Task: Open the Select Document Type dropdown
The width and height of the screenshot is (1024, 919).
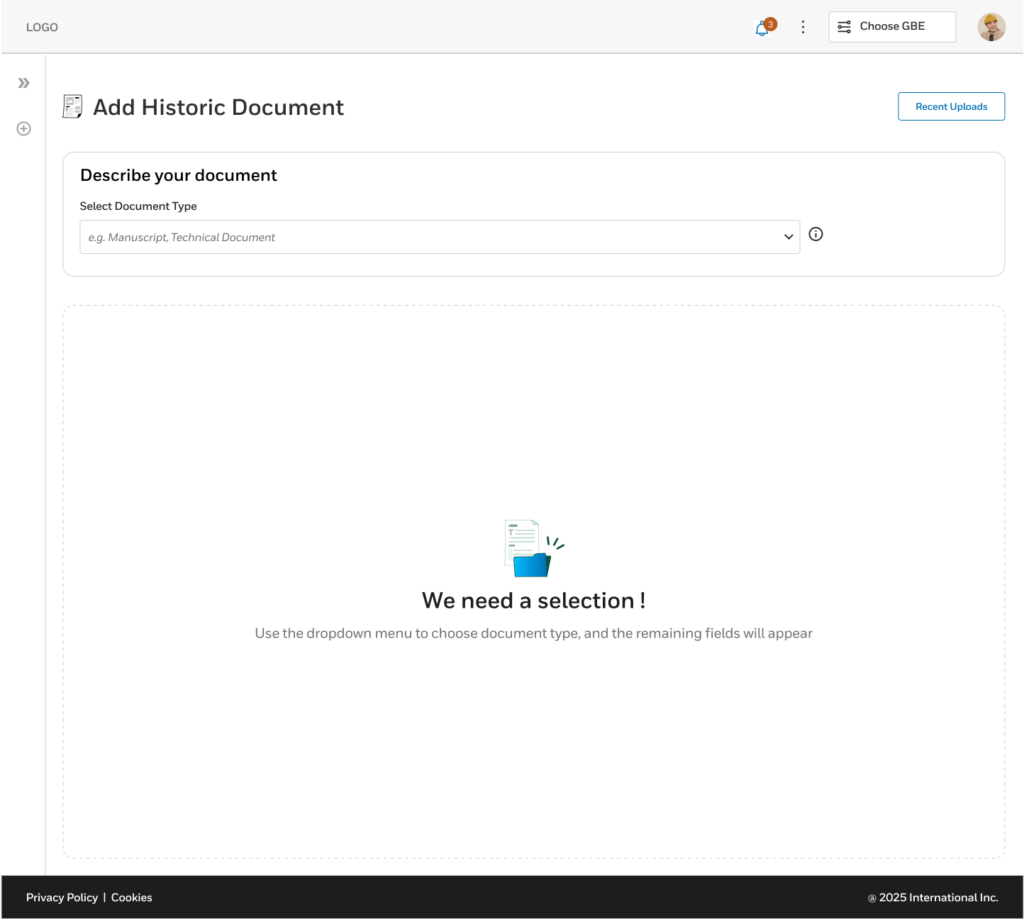Action: pyautogui.click(x=440, y=237)
